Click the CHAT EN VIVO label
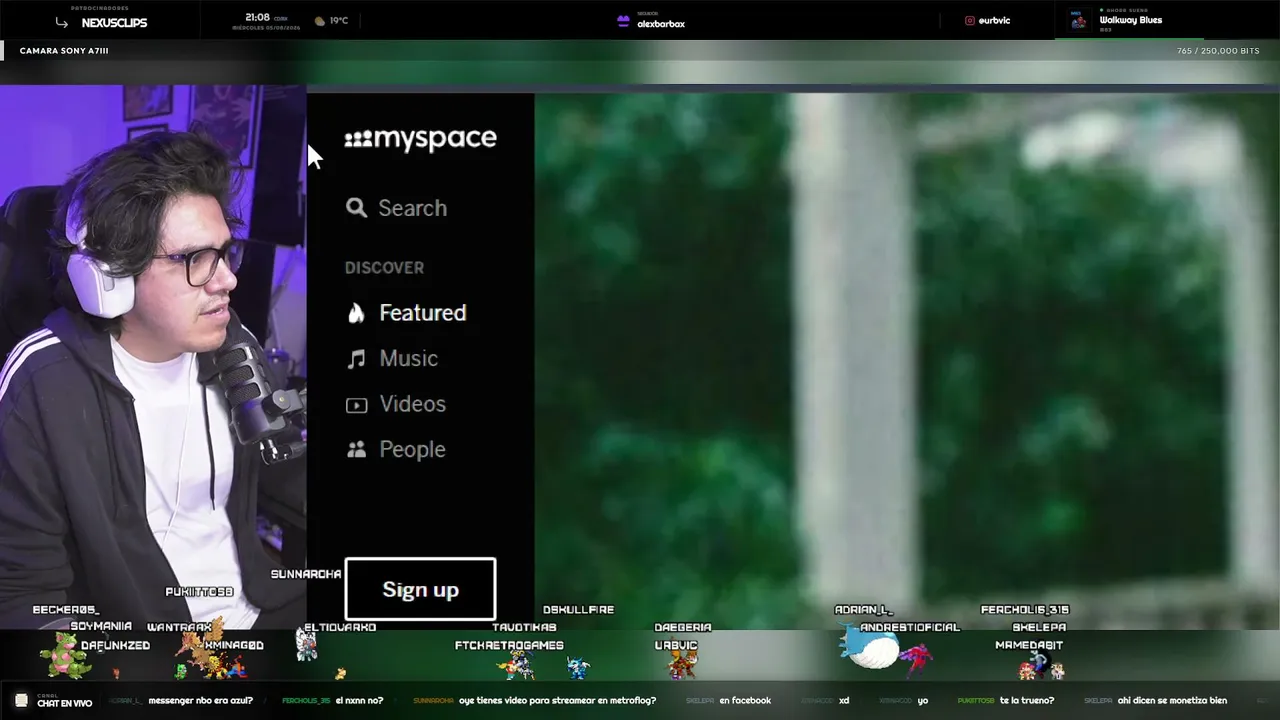 coord(65,703)
